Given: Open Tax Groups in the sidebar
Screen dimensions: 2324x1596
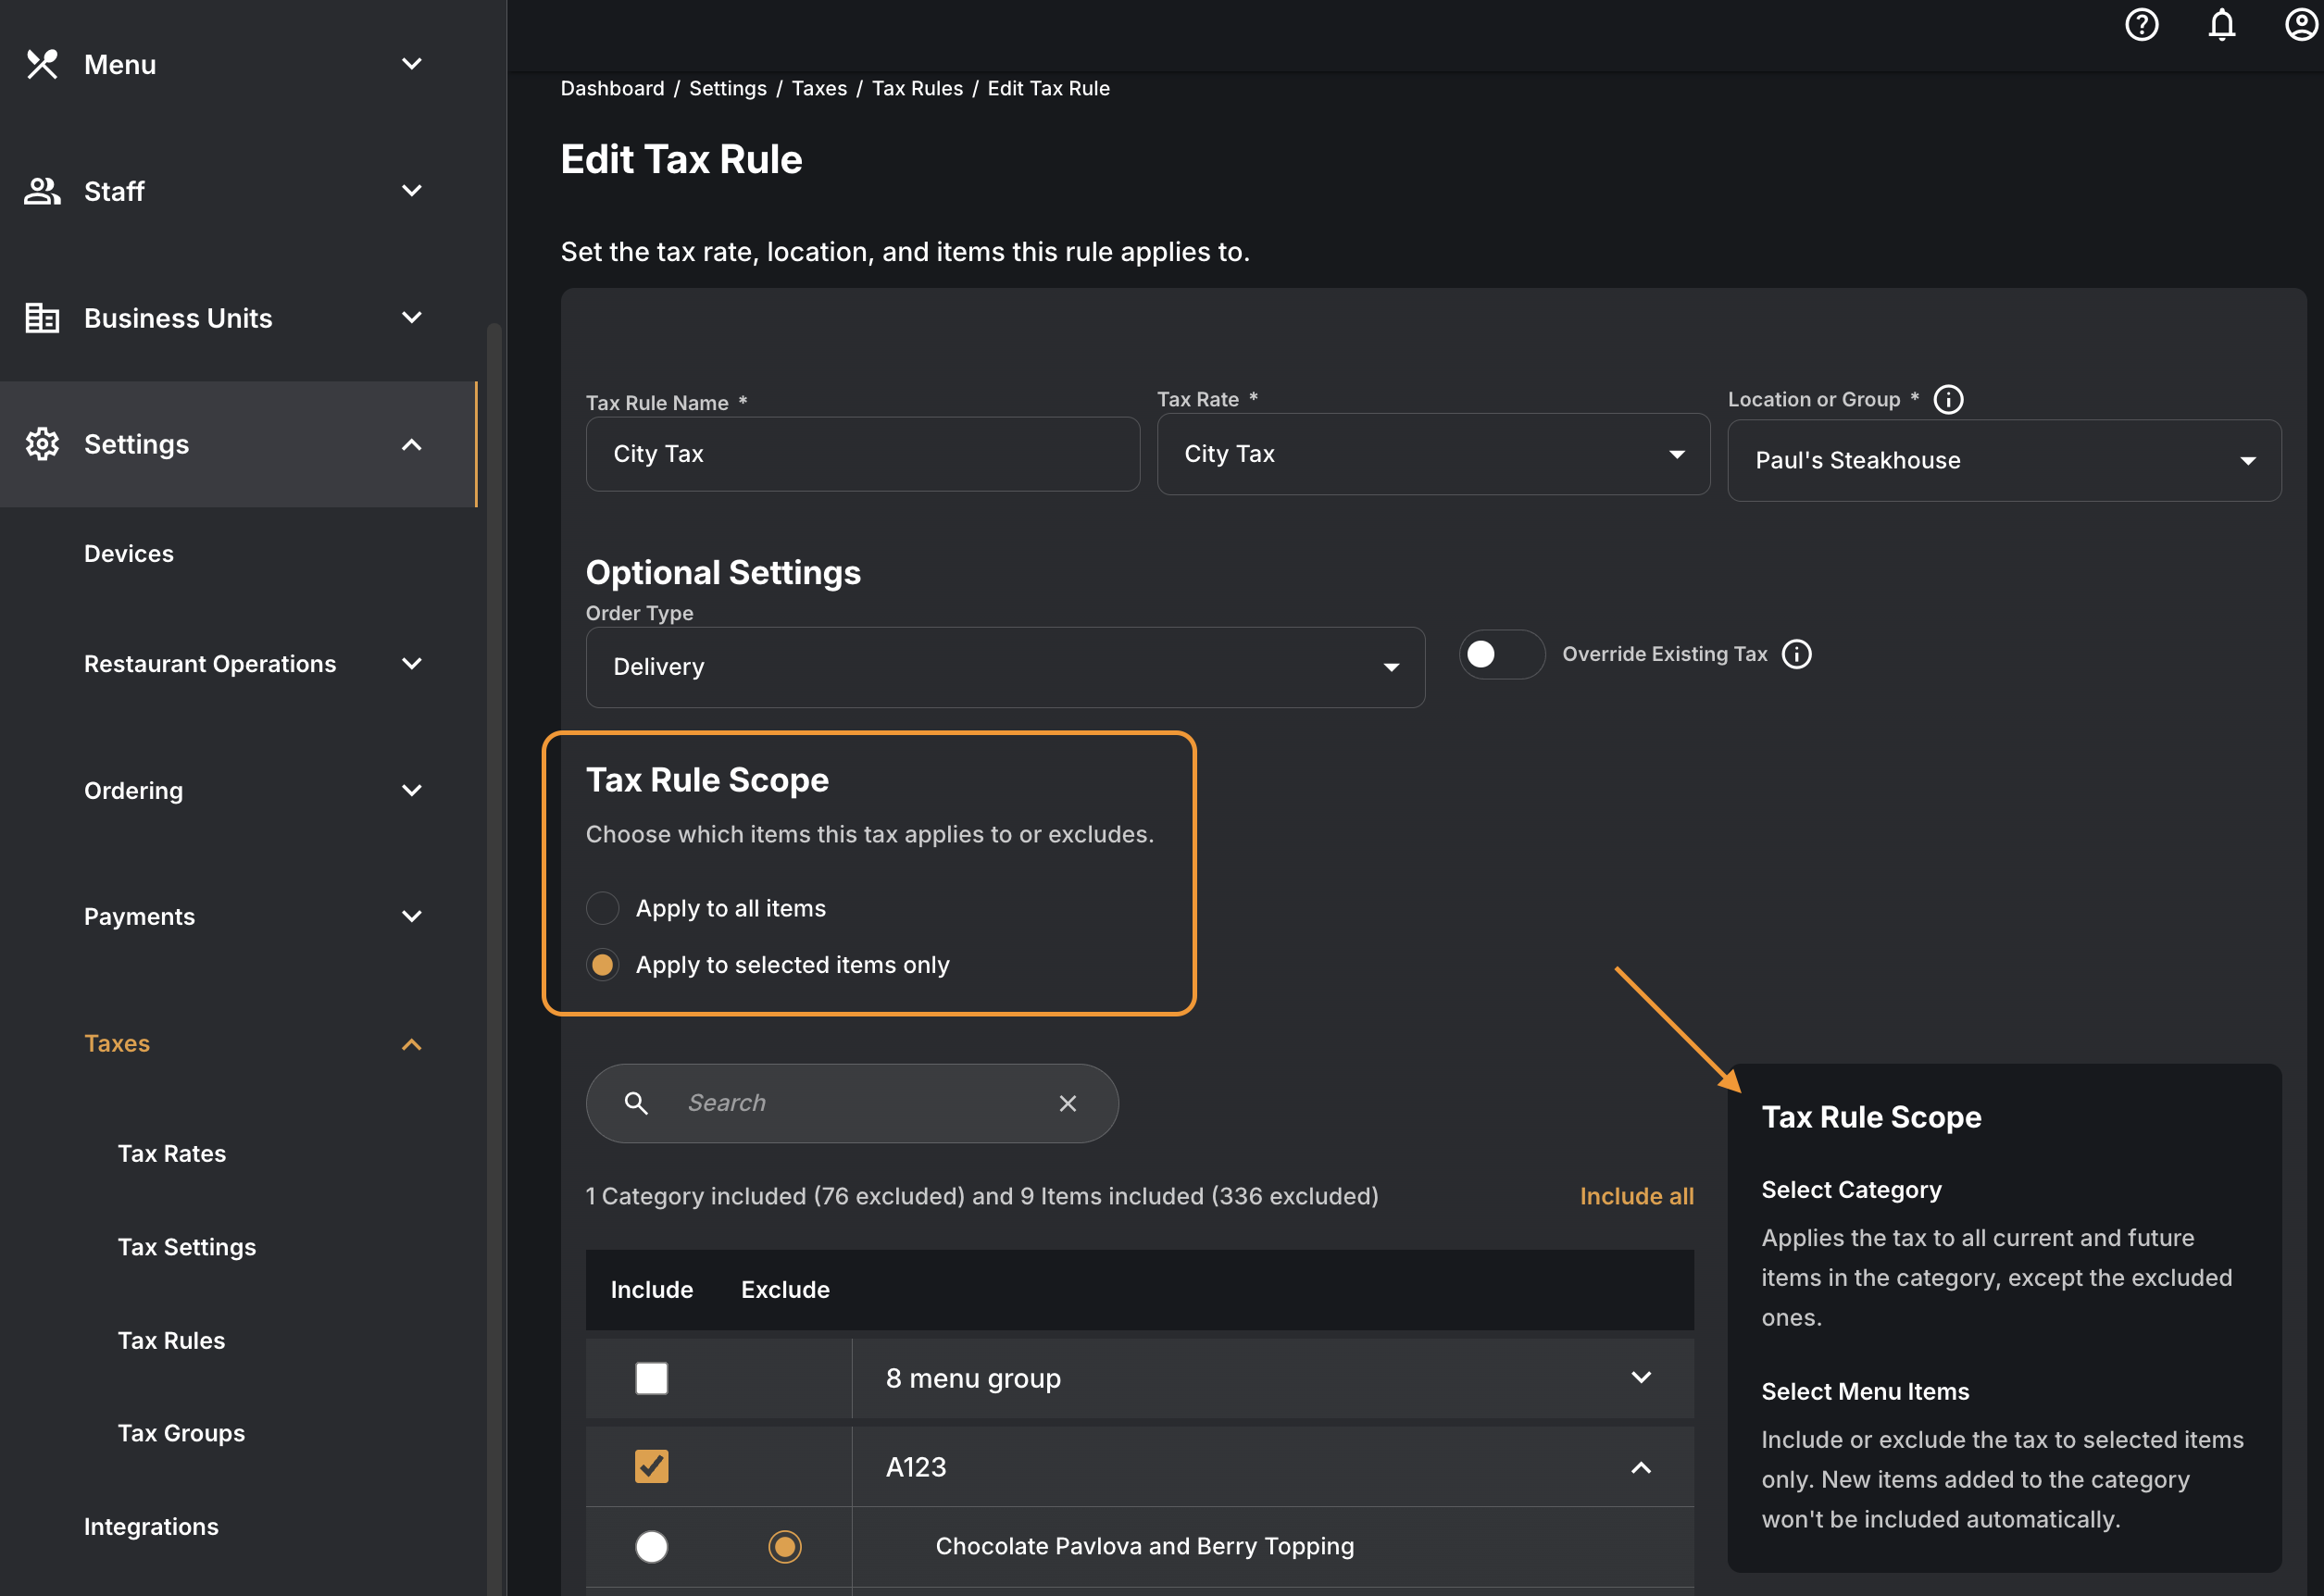Looking at the screenshot, I should click(x=181, y=1433).
